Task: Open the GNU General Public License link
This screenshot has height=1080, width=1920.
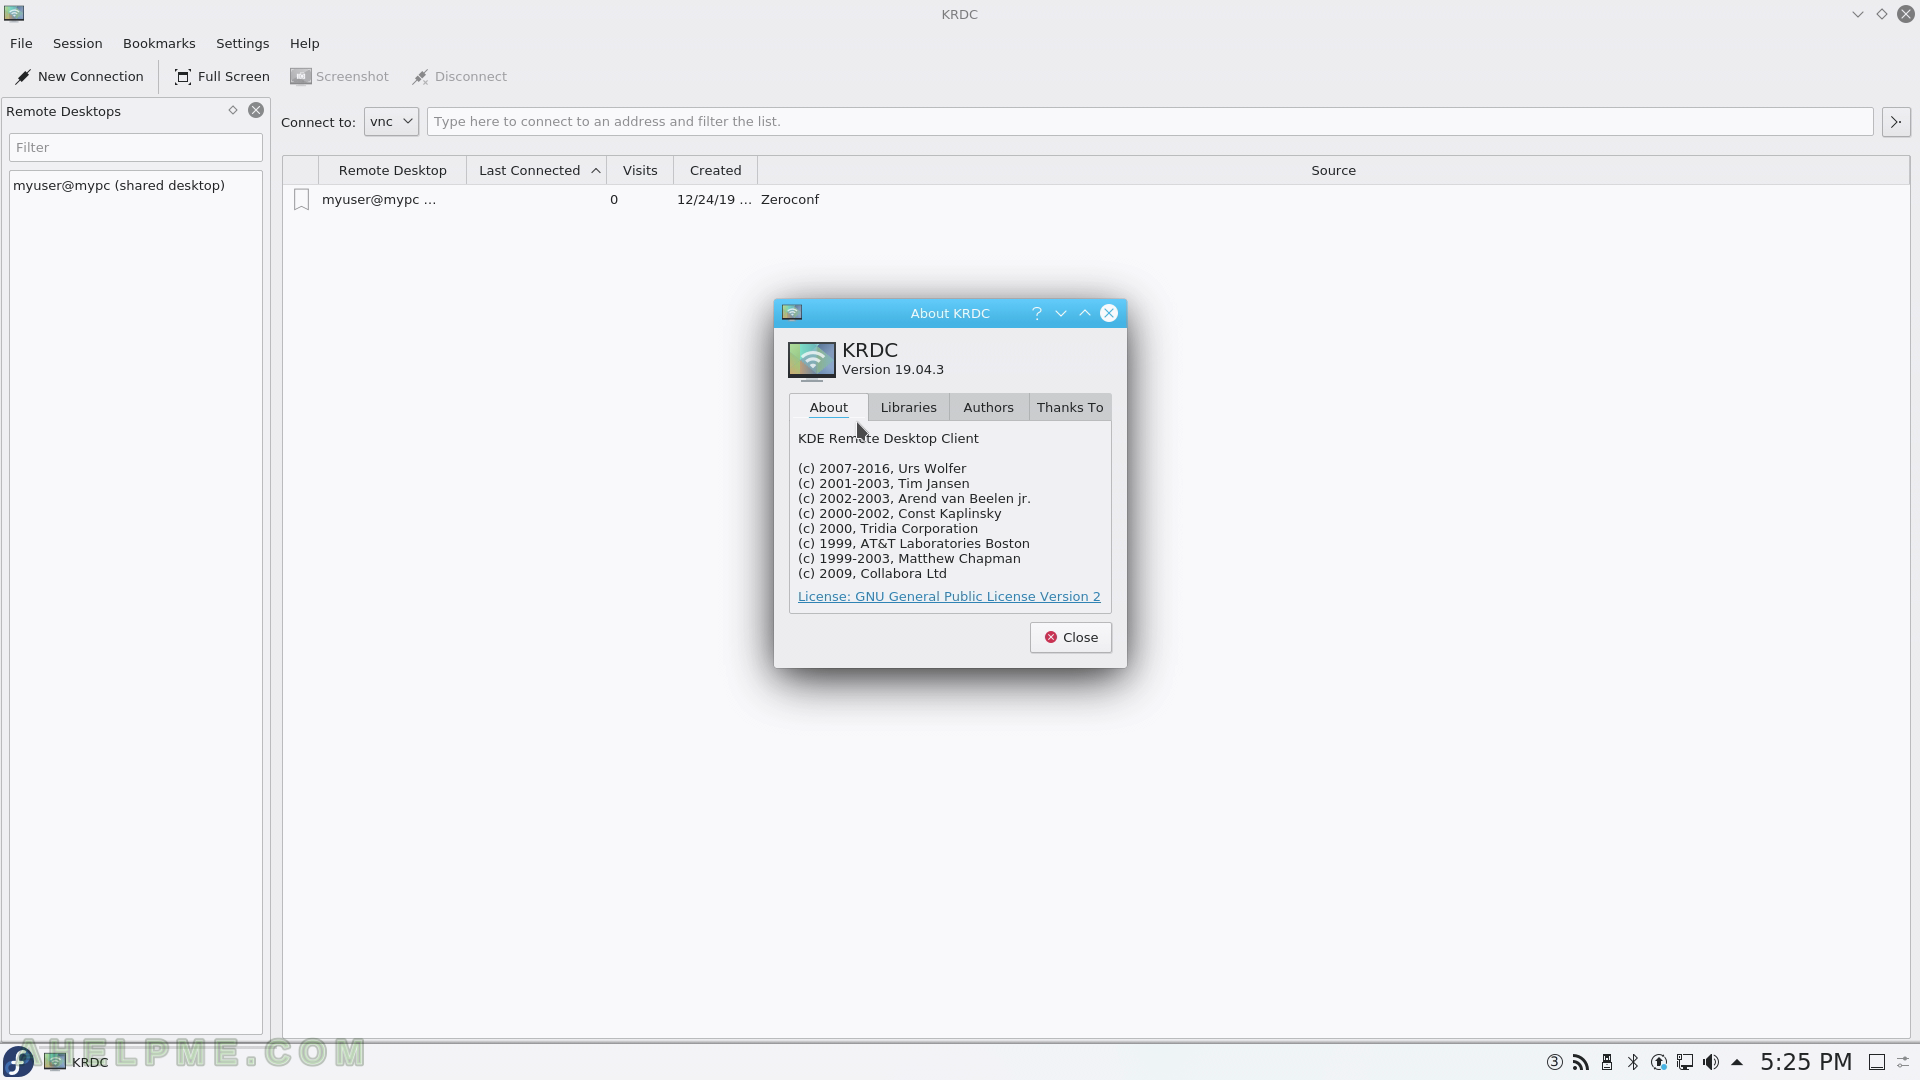Action: (x=949, y=597)
